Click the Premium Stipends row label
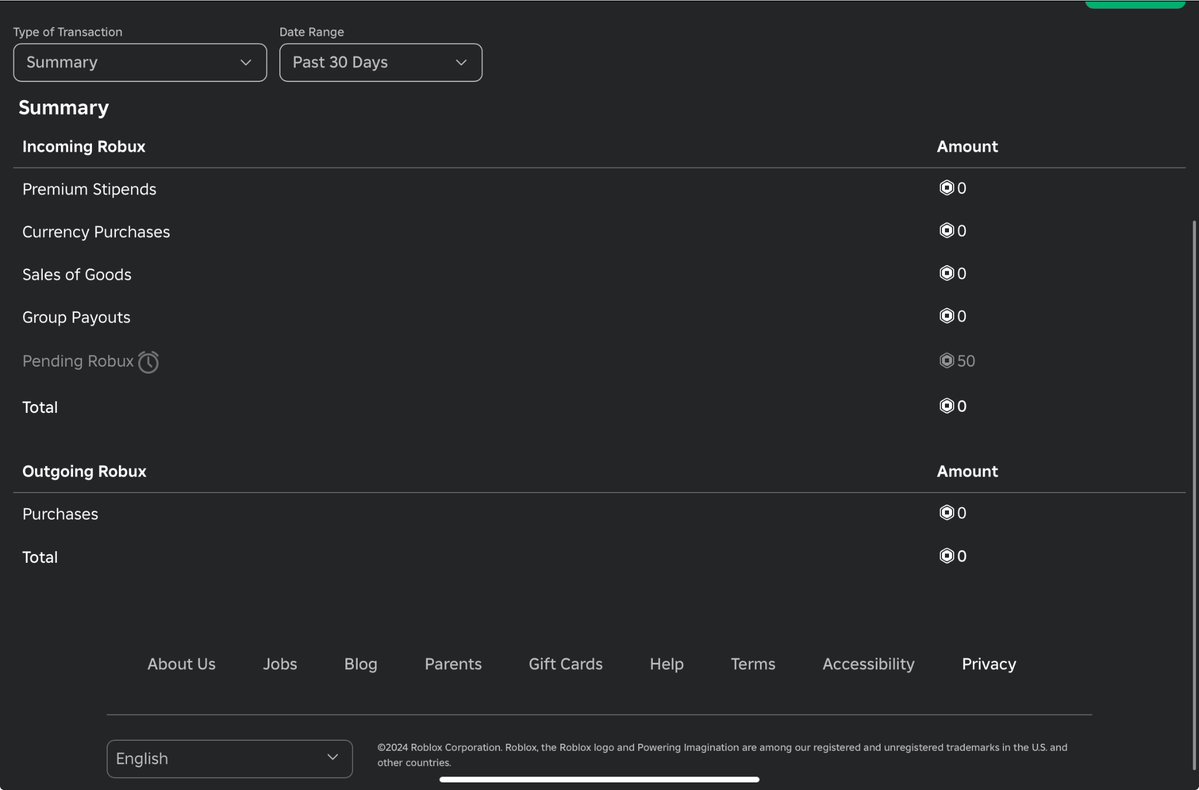 (x=89, y=190)
